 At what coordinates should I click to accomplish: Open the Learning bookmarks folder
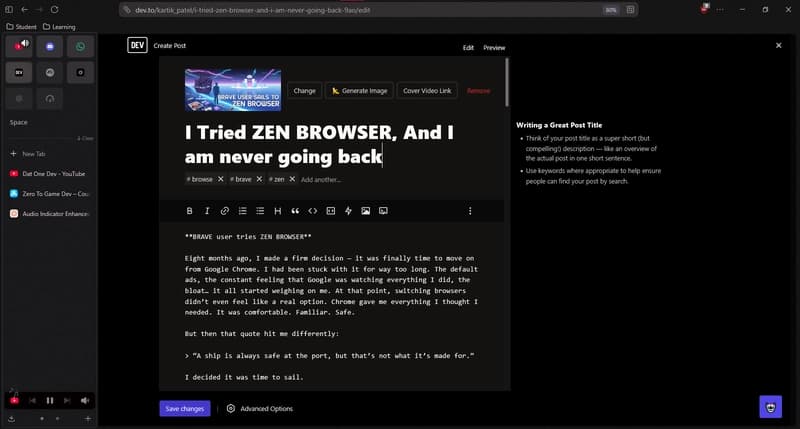tap(59, 27)
